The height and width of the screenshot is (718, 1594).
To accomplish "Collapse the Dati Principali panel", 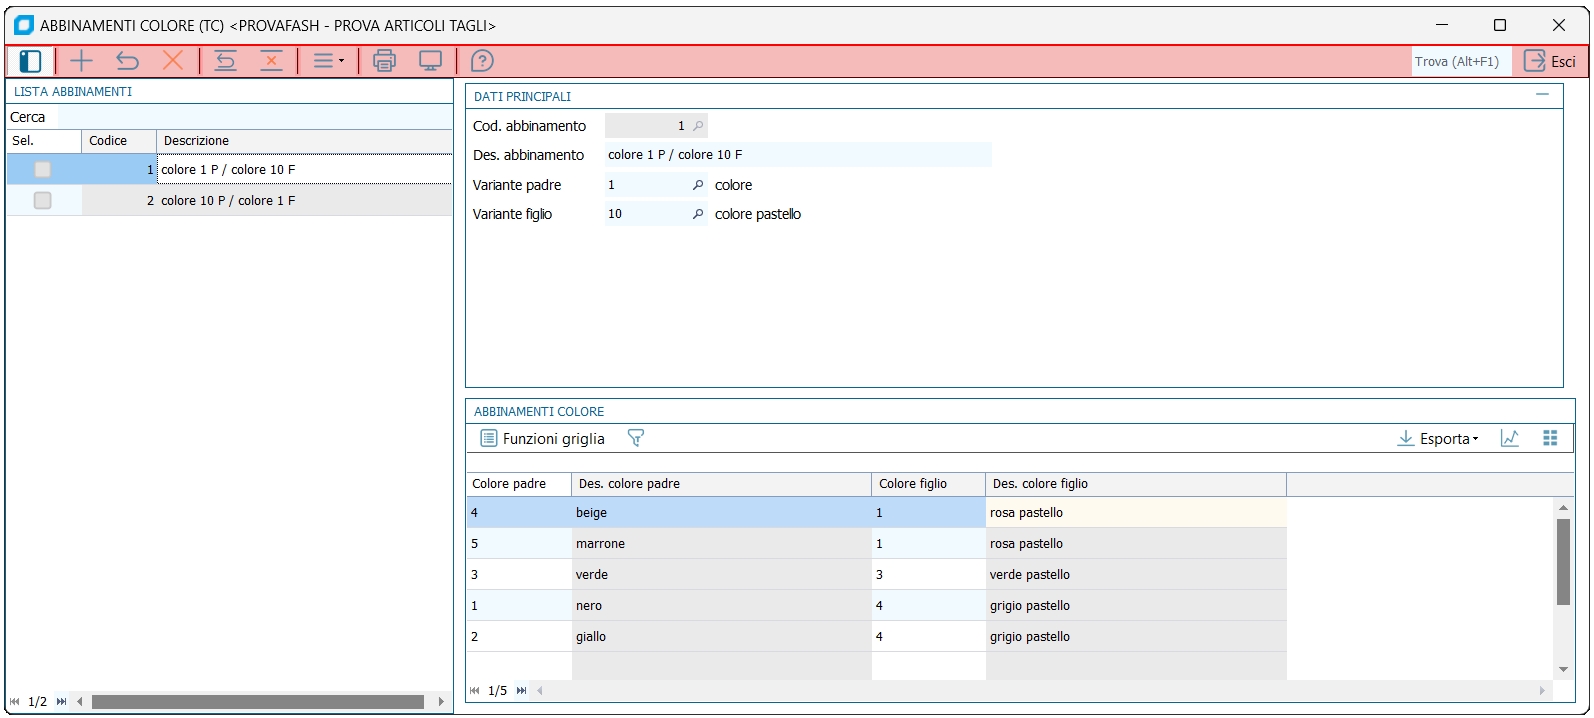I will [1542, 95].
